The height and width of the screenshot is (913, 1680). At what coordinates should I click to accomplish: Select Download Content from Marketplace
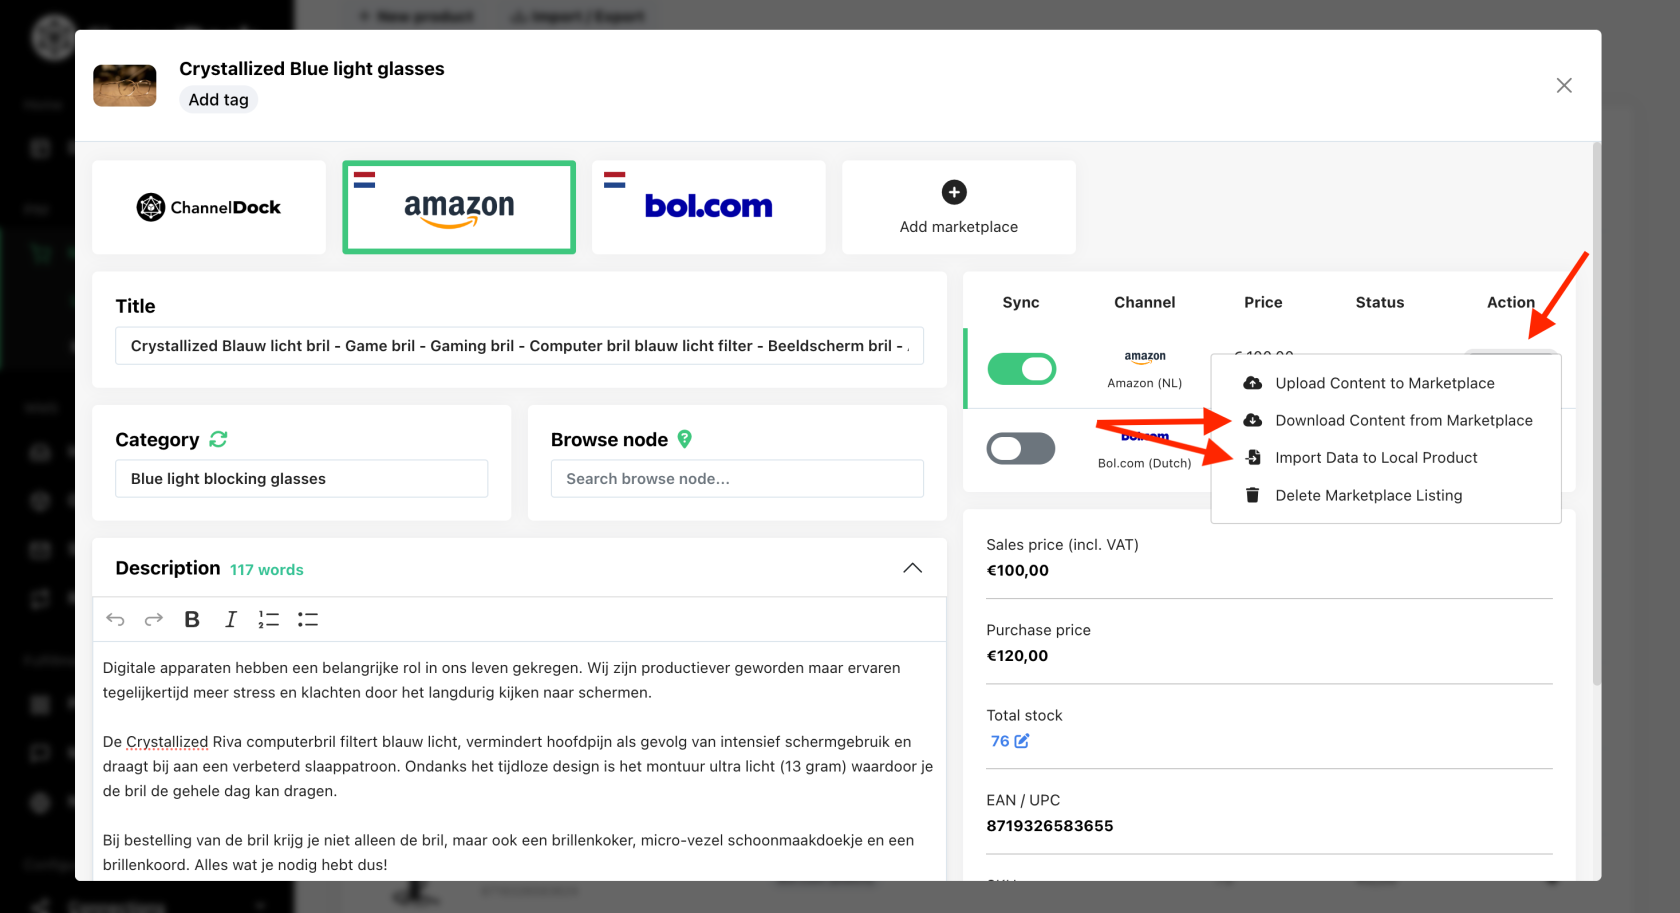(1385, 420)
